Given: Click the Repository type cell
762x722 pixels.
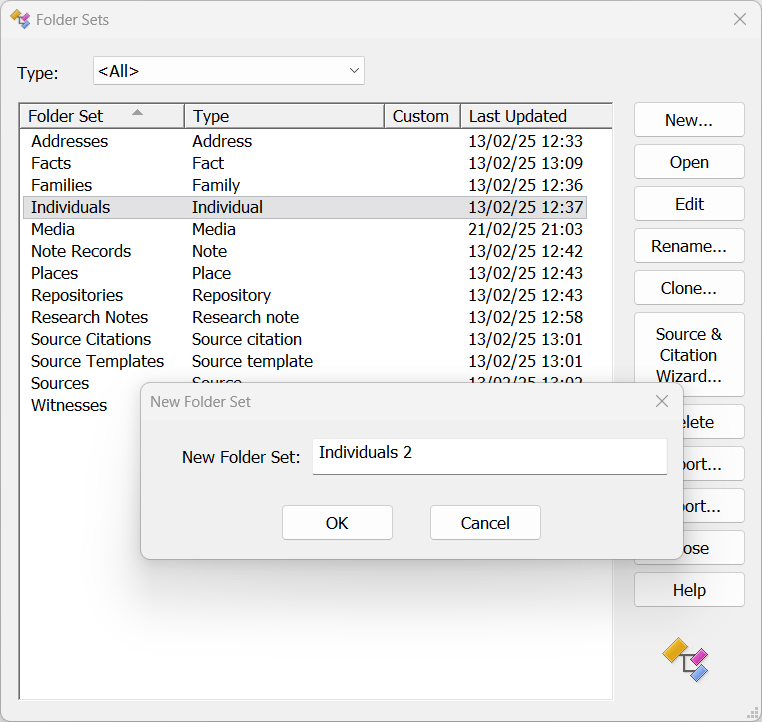Looking at the screenshot, I should point(231,295).
